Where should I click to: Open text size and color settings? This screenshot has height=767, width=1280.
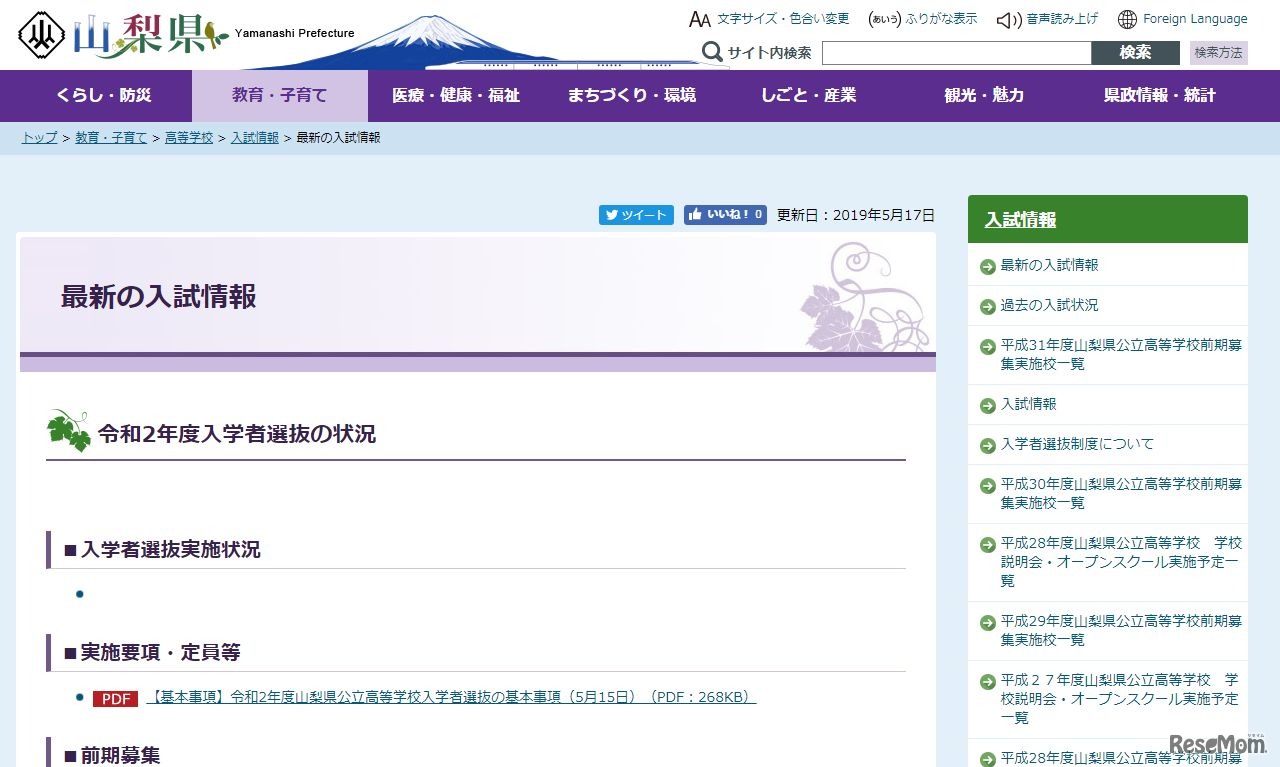[768, 19]
